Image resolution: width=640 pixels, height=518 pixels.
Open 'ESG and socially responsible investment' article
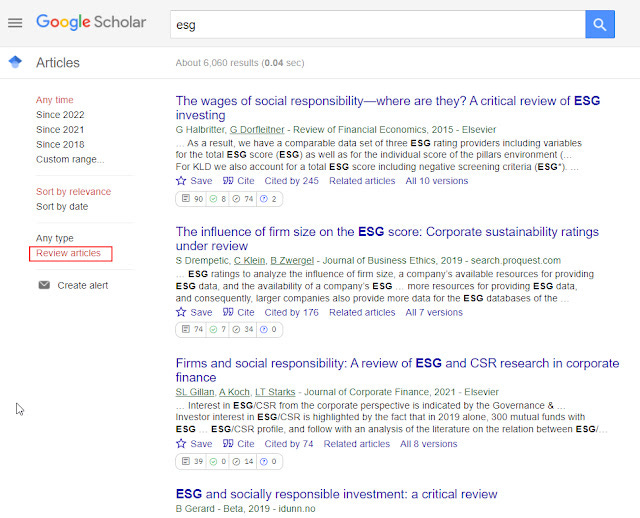click(336, 494)
